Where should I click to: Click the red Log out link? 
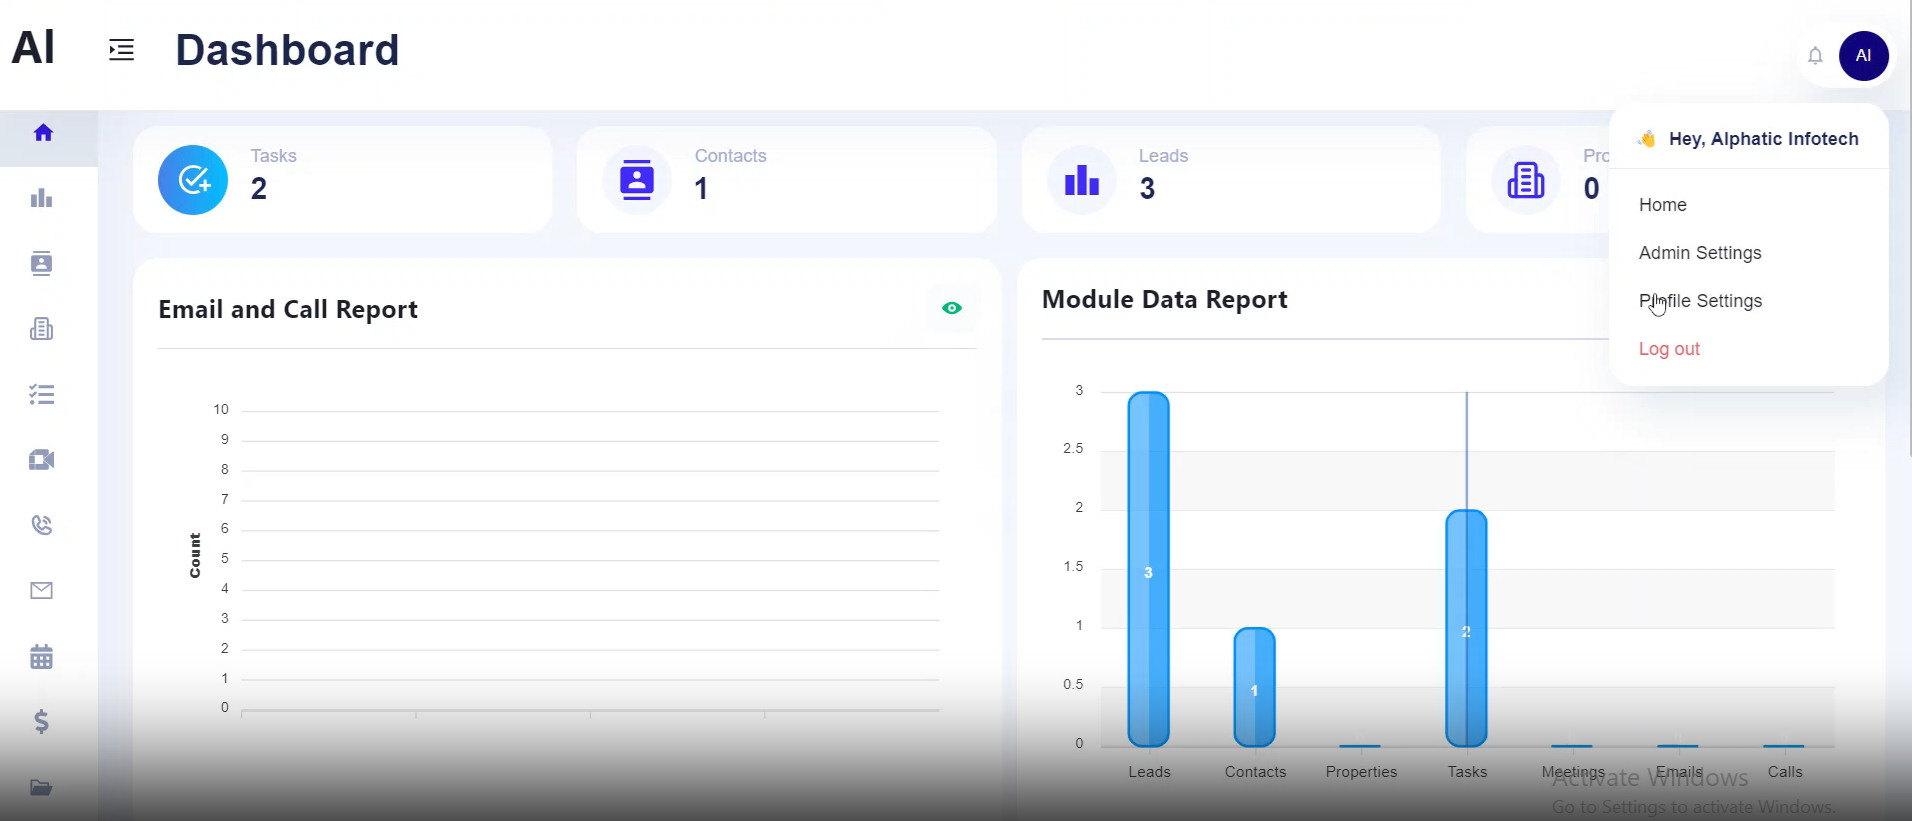coord(1669,349)
